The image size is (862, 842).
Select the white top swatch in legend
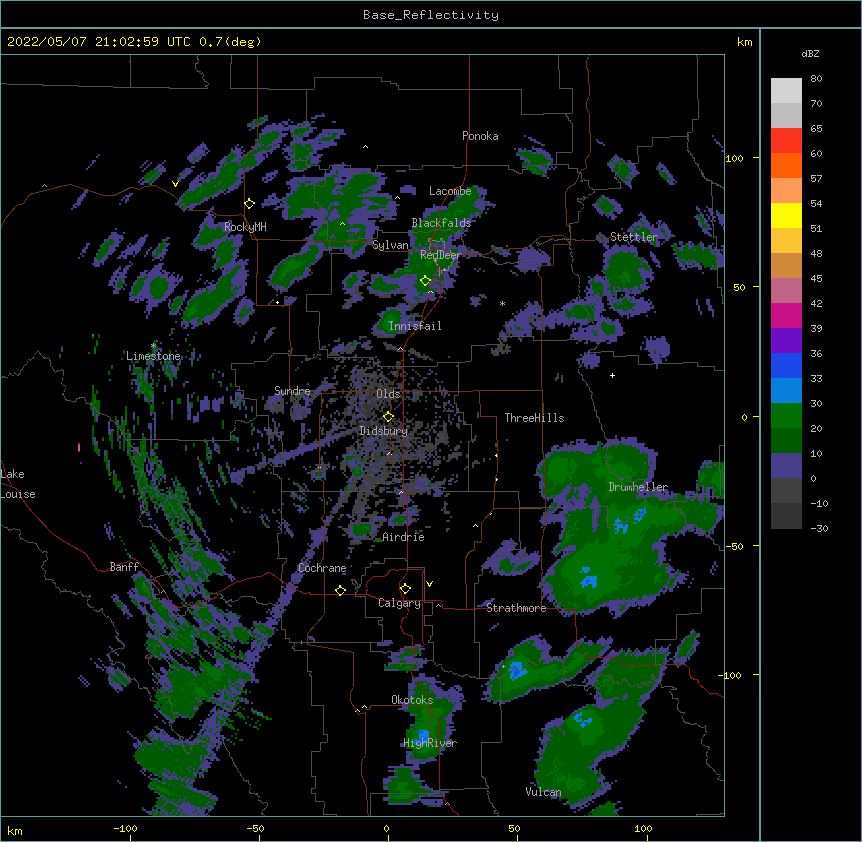point(786,91)
